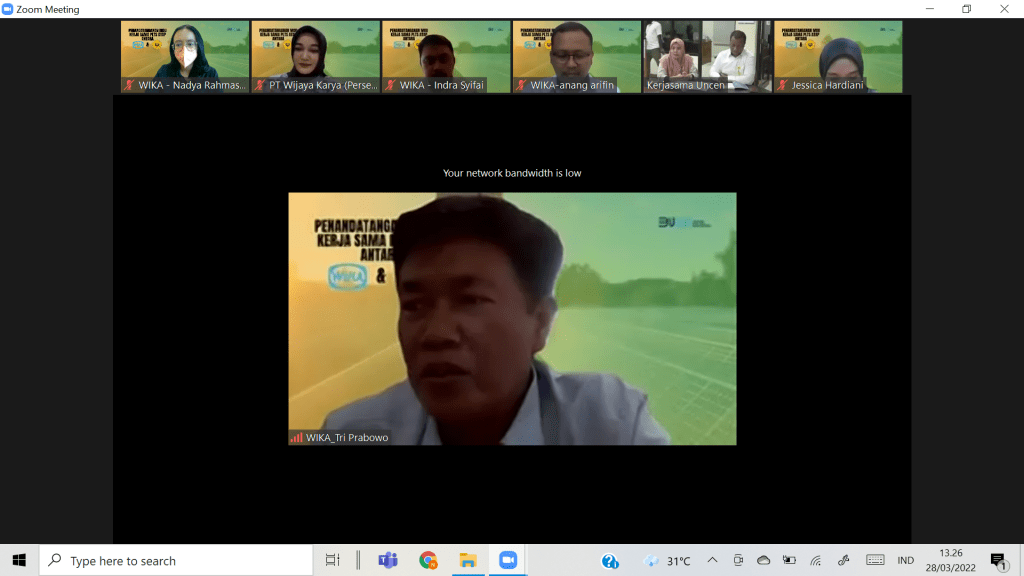Open Task View from the taskbar

click(332, 560)
